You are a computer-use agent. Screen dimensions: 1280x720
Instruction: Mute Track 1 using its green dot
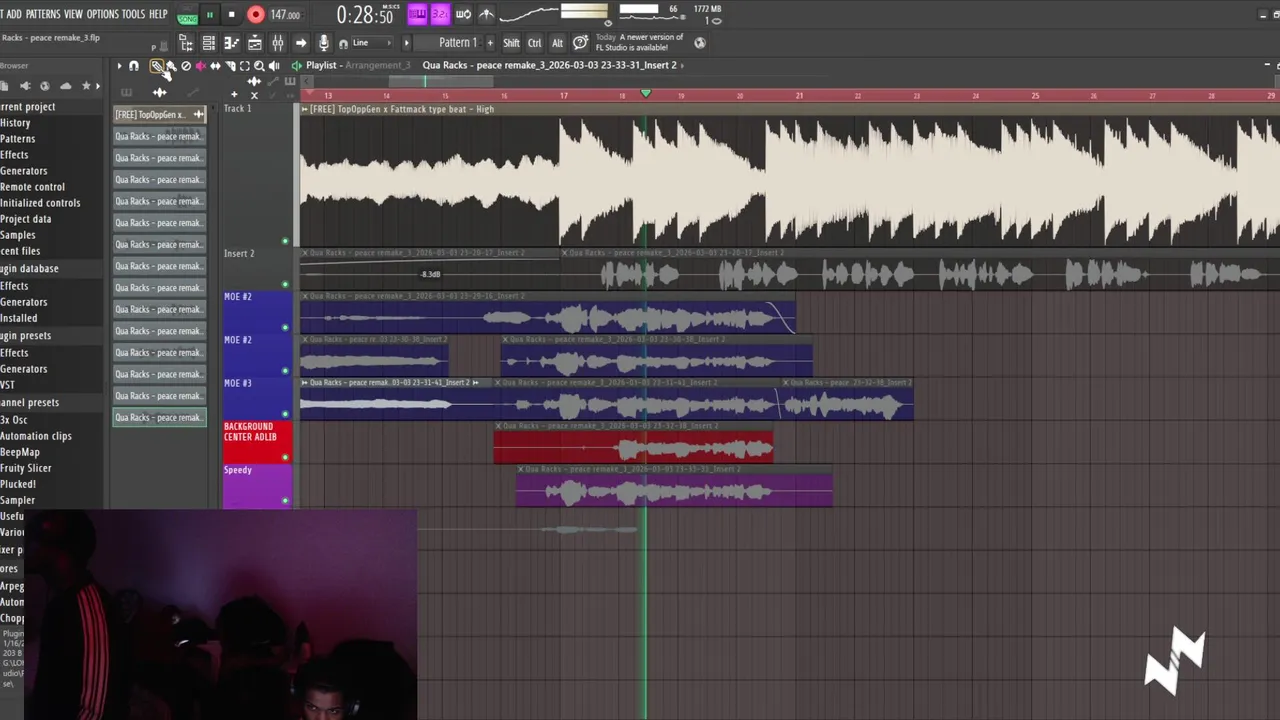(x=285, y=241)
